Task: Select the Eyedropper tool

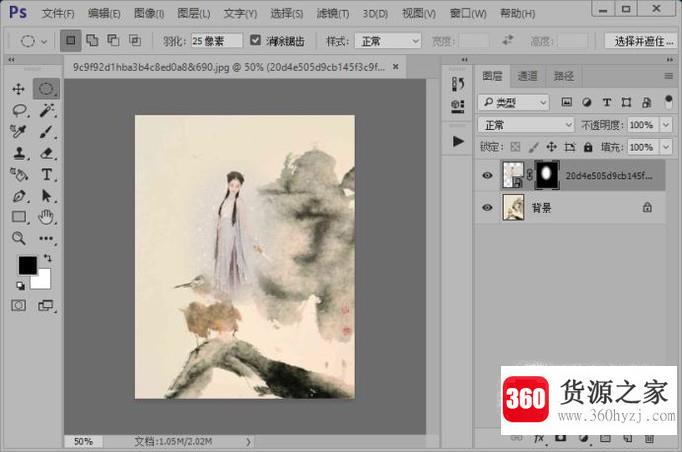Action: tap(18, 131)
